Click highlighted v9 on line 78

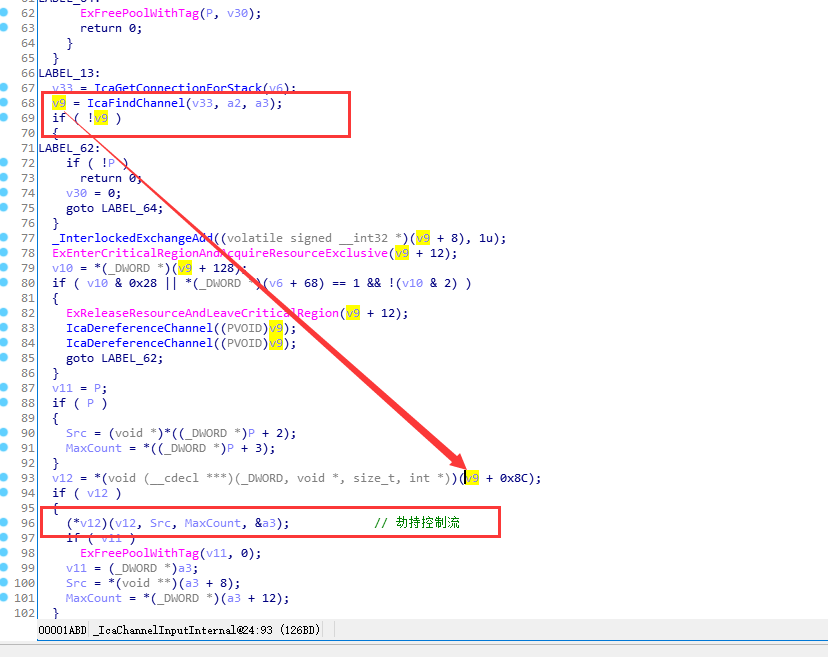point(402,253)
